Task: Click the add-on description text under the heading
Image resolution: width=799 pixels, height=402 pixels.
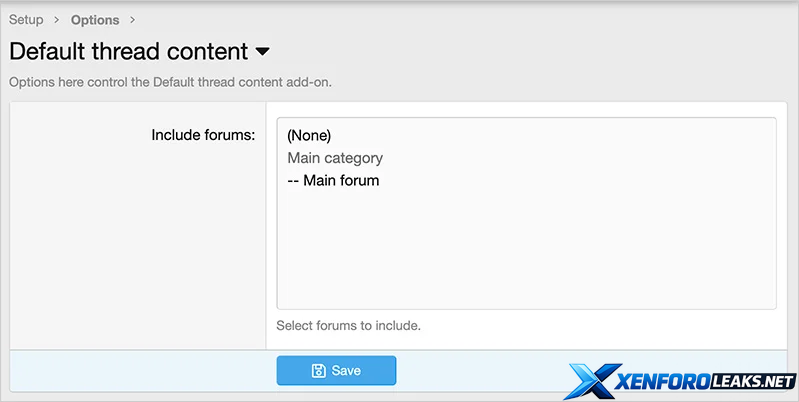Action: click(170, 82)
